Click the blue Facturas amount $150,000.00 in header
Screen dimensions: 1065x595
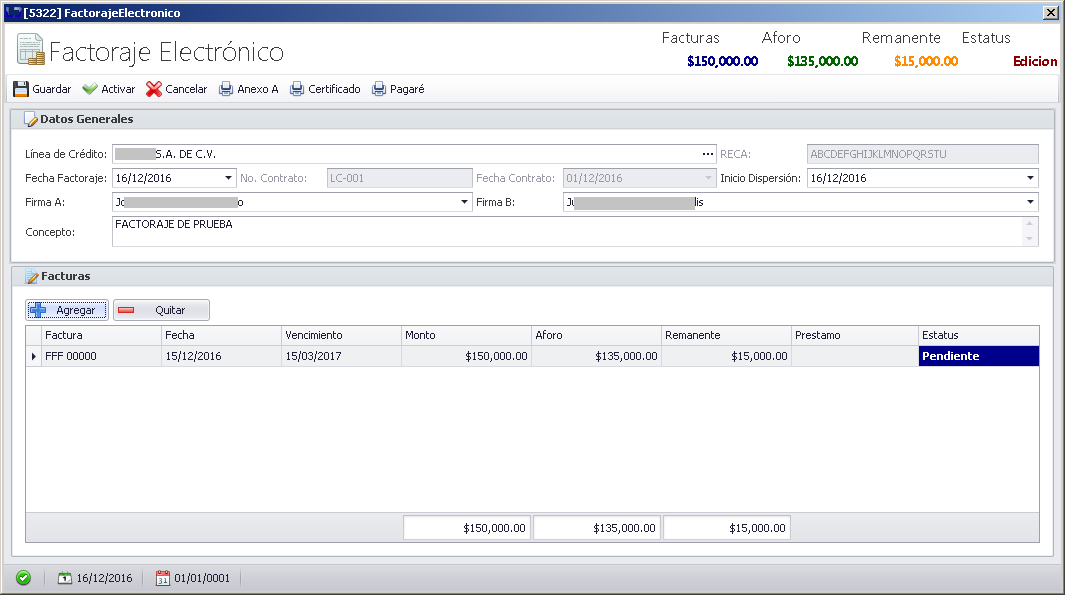pos(723,61)
